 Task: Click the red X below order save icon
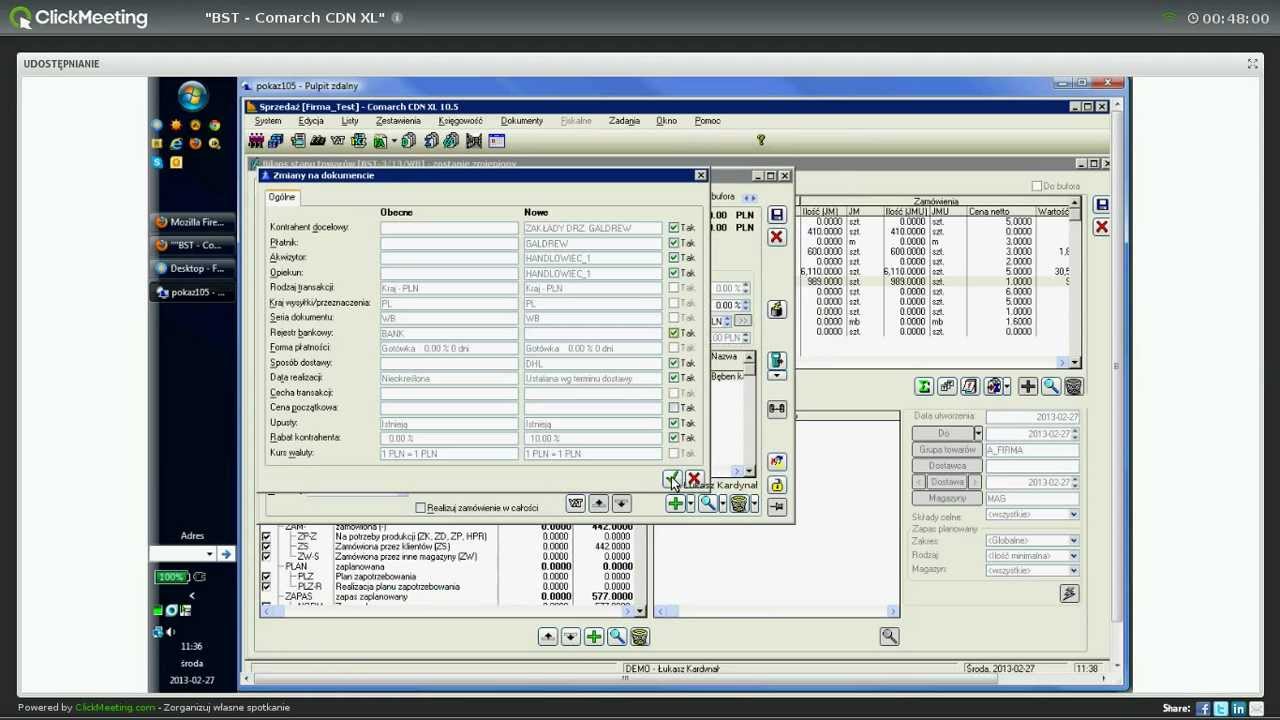pos(776,237)
